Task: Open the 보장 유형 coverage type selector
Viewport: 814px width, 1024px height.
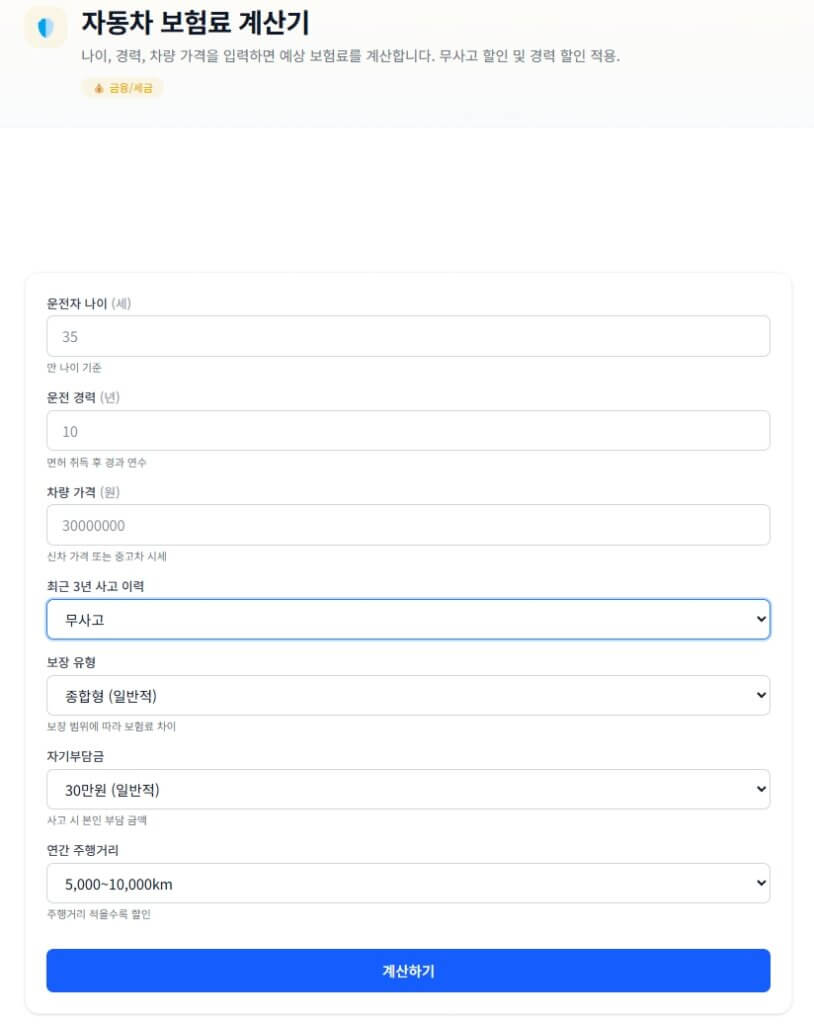Action: click(407, 695)
